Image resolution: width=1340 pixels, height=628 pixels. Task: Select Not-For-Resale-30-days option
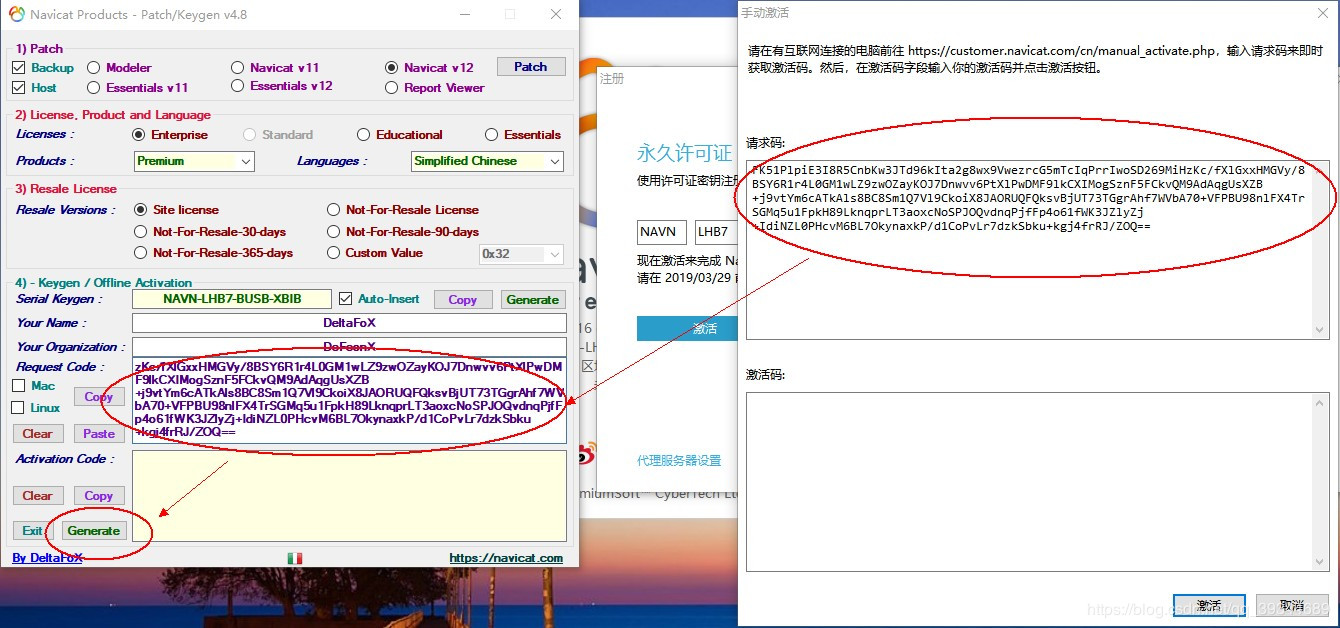click(x=141, y=232)
